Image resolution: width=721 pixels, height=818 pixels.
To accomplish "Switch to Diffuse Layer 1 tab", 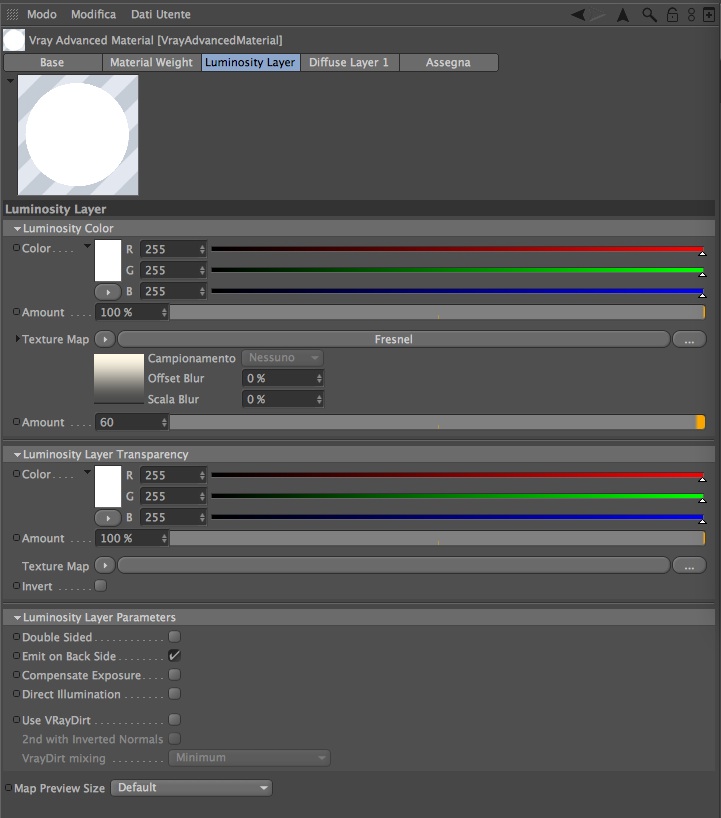I will pyautogui.click(x=349, y=63).
